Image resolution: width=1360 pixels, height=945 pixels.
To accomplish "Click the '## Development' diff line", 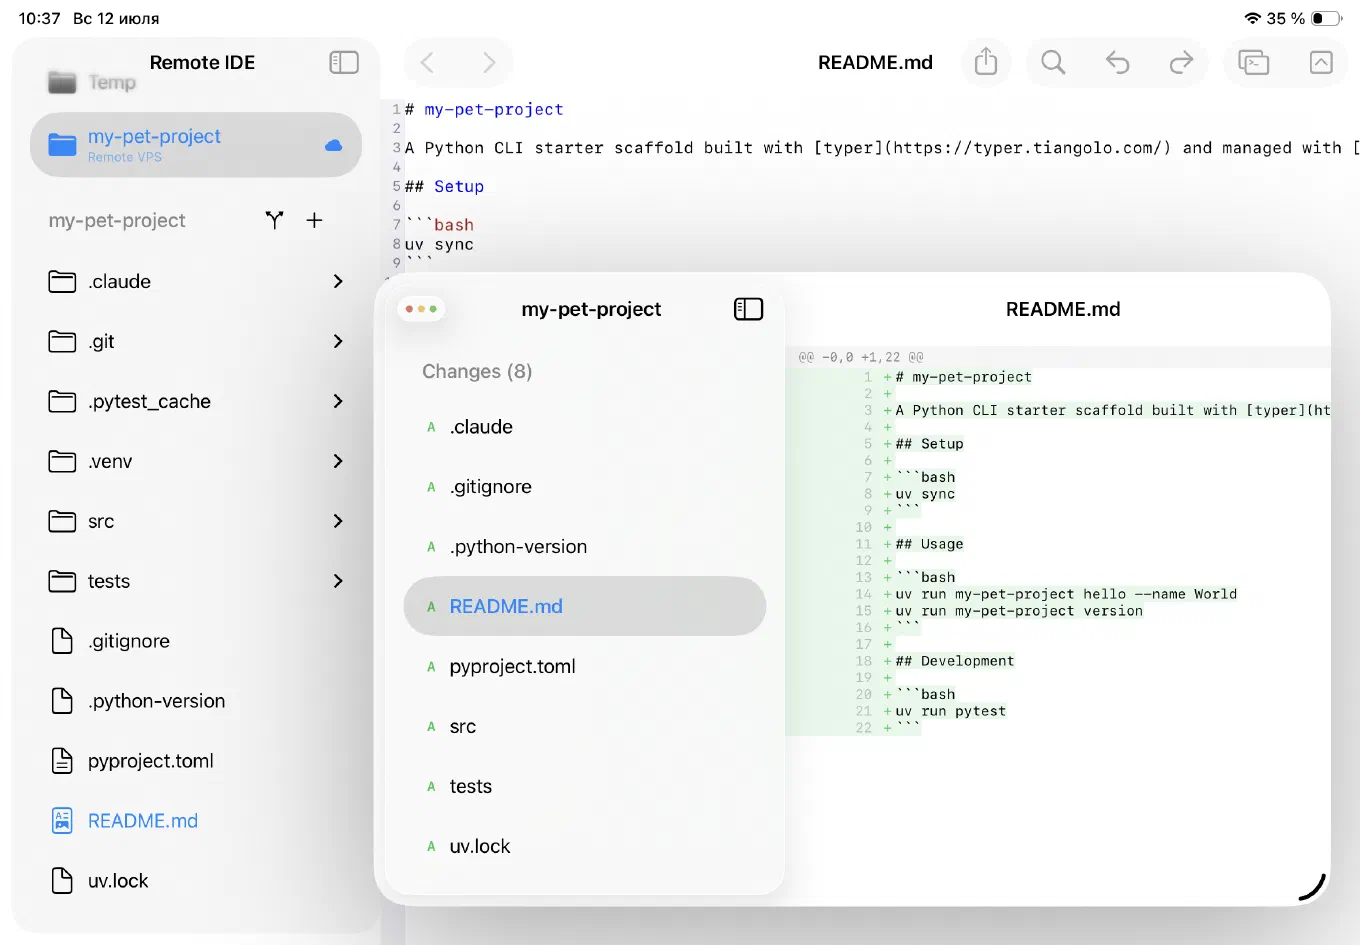I will tap(955, 661).
